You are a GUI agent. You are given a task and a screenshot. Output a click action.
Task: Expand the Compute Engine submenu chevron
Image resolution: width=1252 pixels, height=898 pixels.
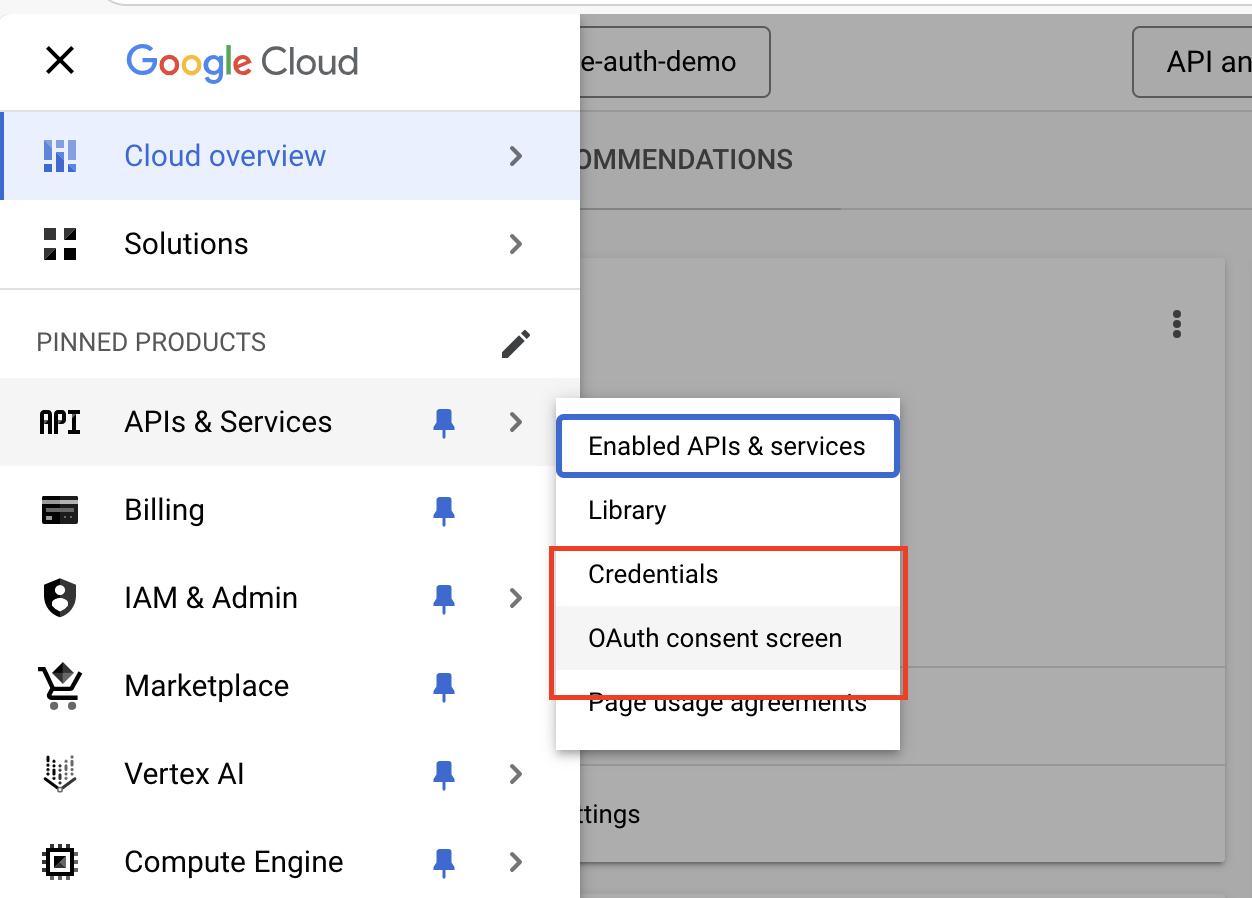[x=516, y=862]
